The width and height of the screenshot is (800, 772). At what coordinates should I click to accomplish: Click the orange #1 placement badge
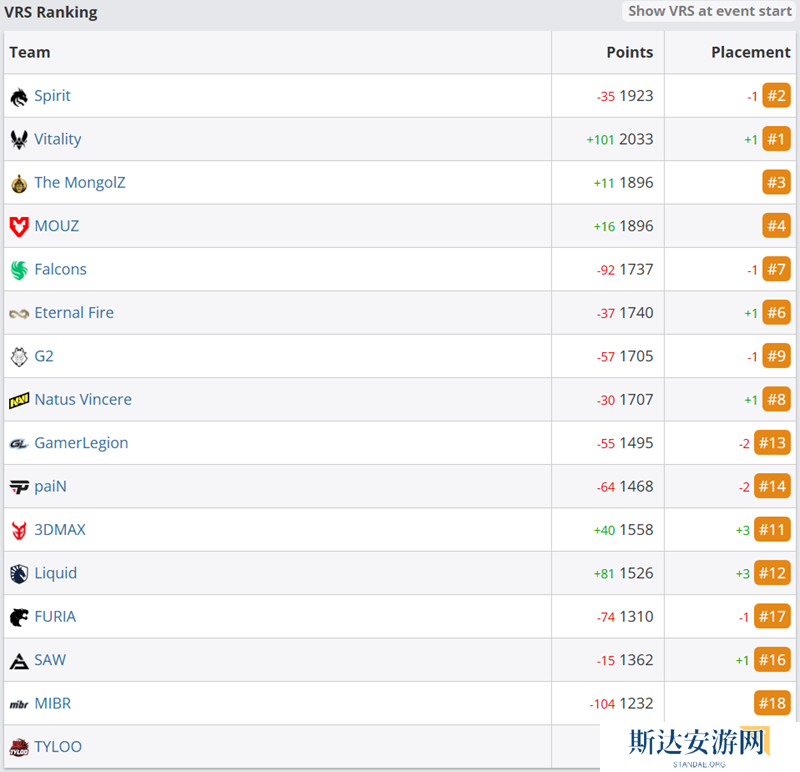pos(776,139)
